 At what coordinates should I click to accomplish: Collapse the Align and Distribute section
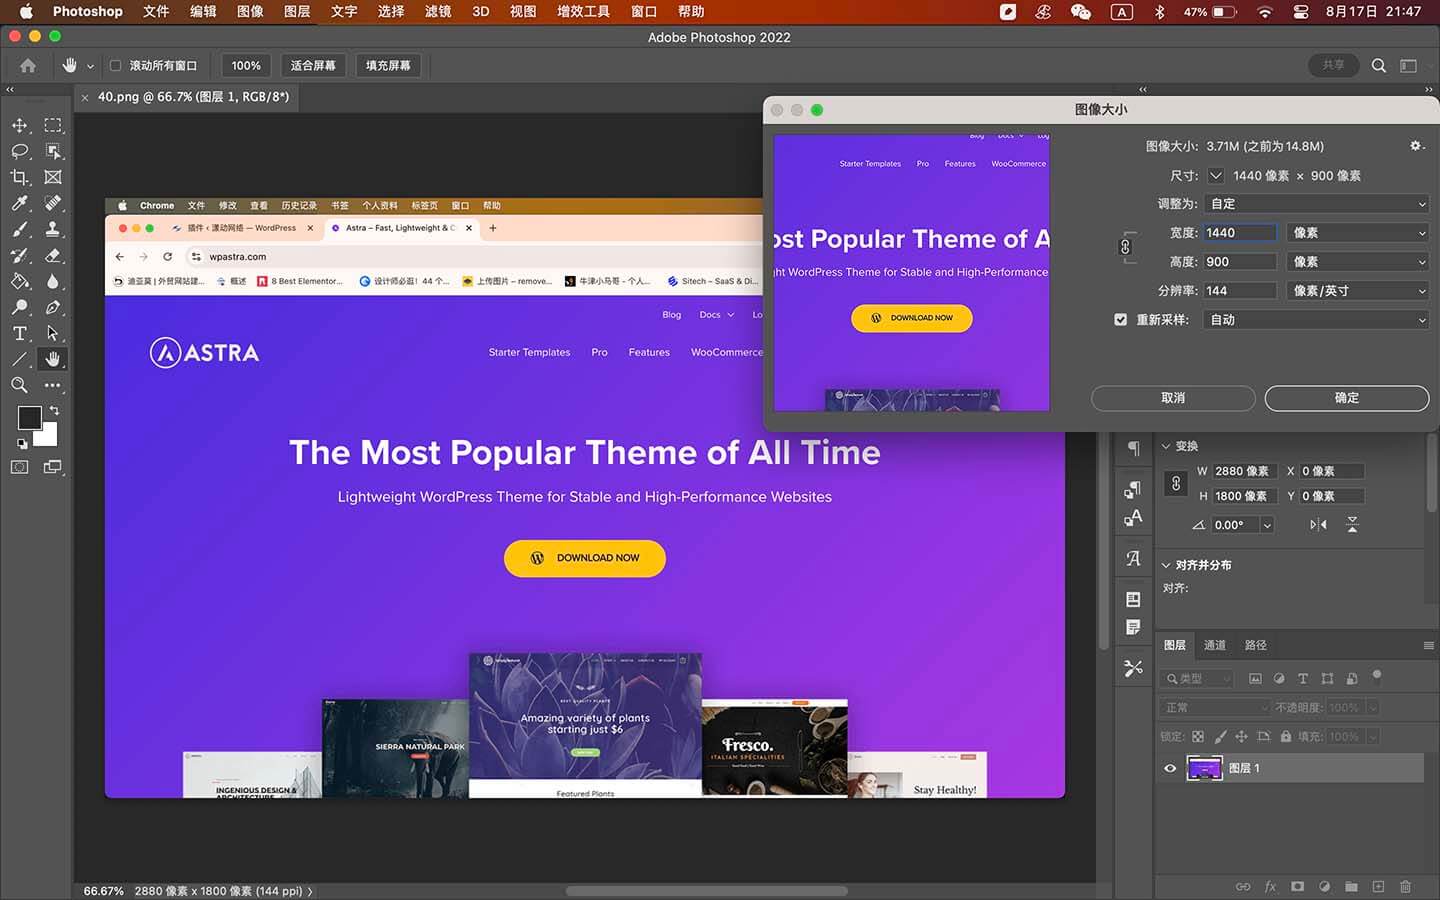(x=1166, y=565)
